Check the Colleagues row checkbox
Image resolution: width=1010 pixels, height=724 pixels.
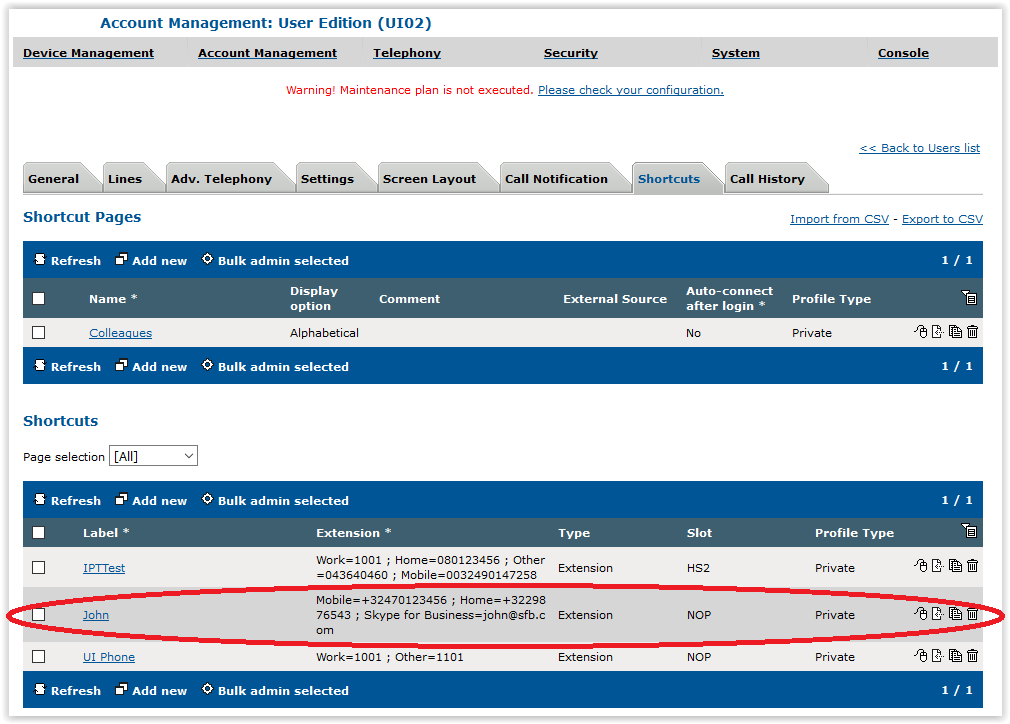pos(39,332)
